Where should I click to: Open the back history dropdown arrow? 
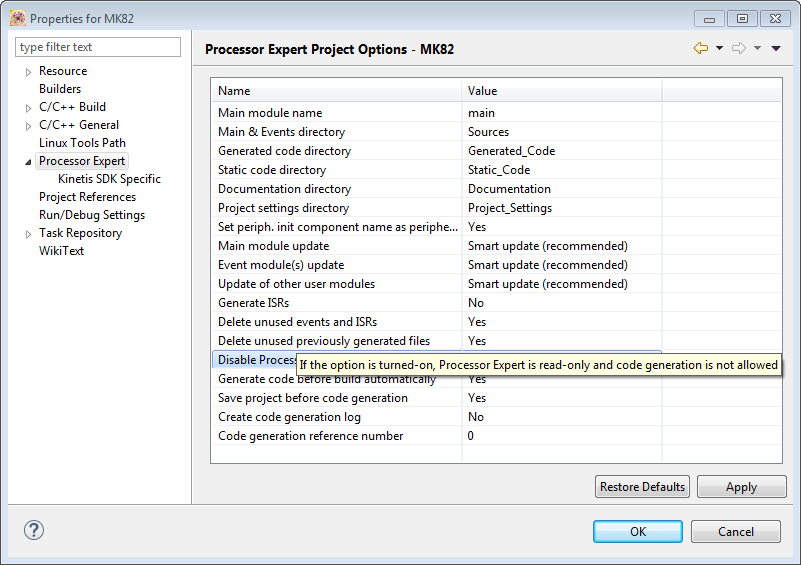pos(719,48)
